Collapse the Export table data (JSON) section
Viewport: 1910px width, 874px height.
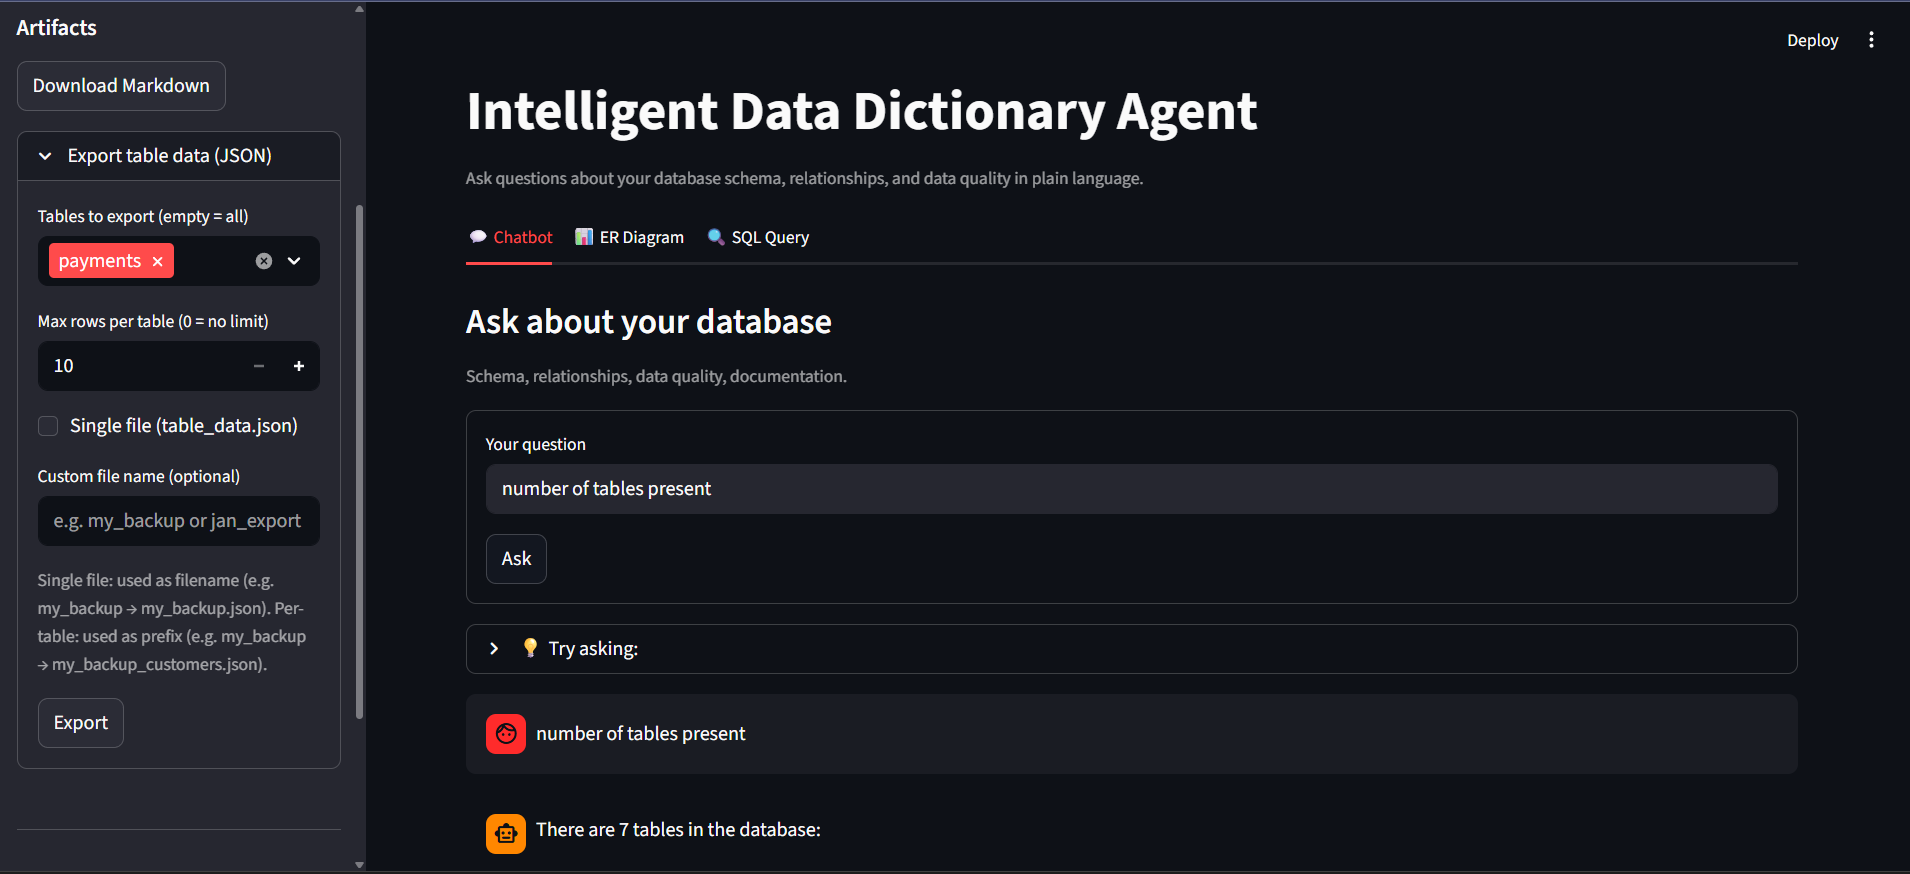click(x=179, y=156)
